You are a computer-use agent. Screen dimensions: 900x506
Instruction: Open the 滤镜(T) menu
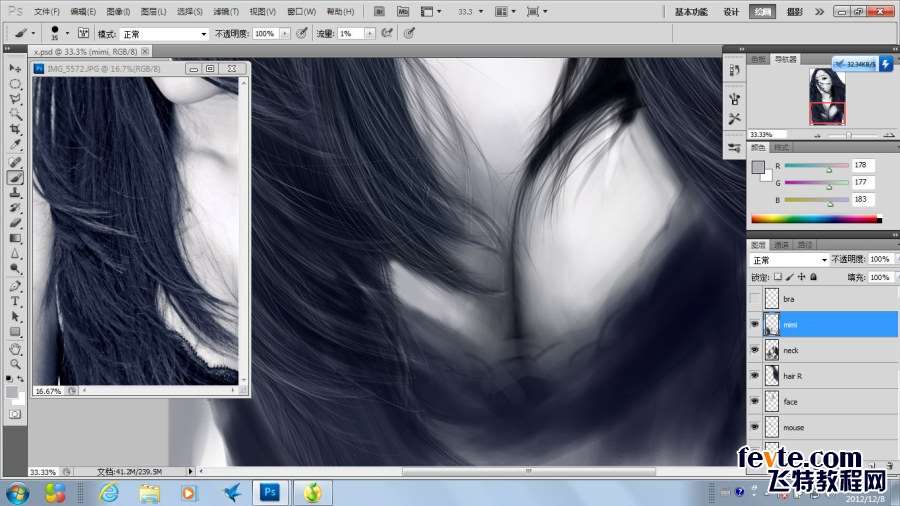click(x=226, y=11)
